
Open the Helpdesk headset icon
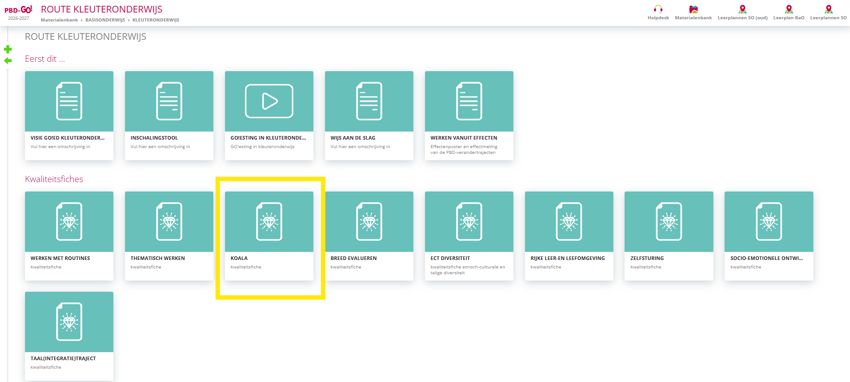click(x=658, y=9)
